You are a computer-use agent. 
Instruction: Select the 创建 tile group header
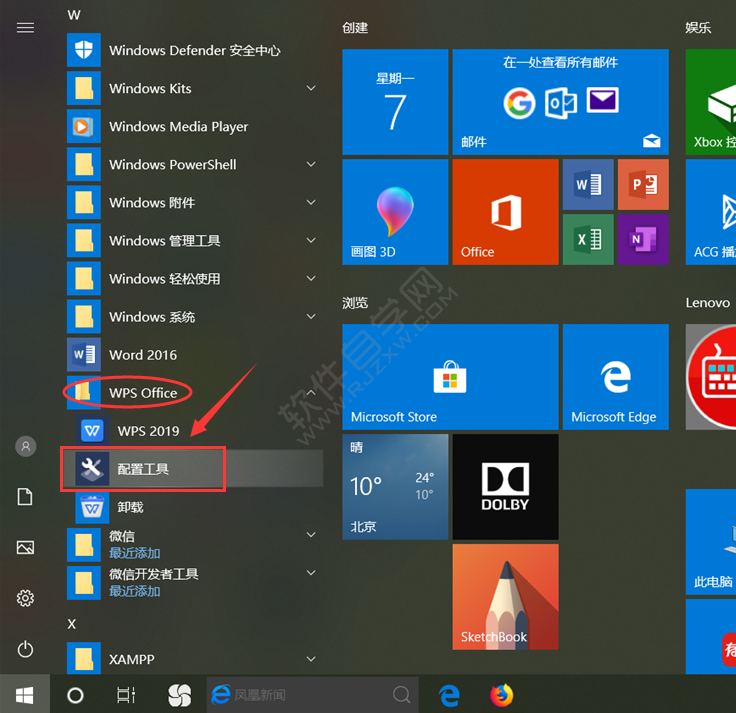pyautogui.click(x=355, y=28)
